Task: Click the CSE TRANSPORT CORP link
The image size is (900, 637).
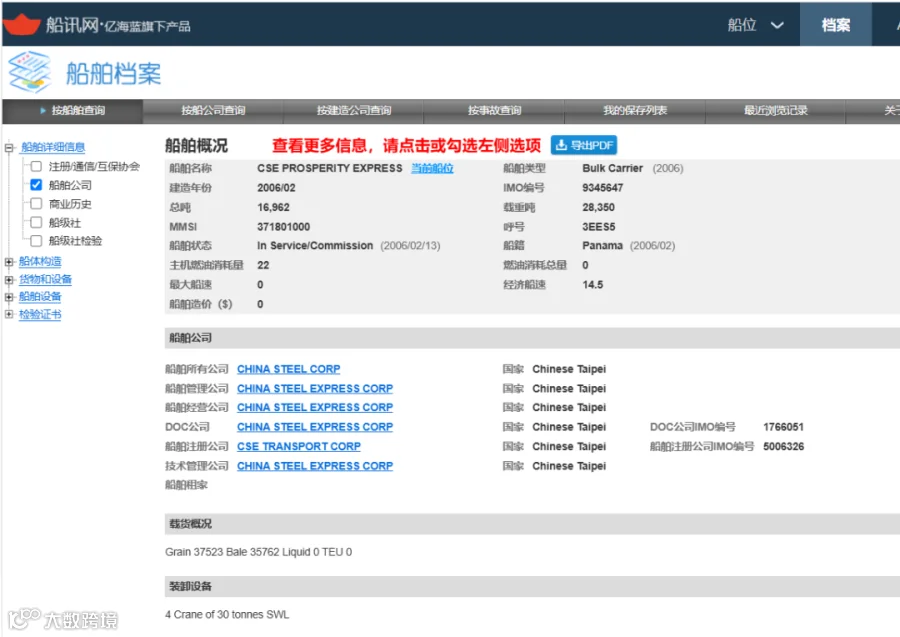Action: 299,446
